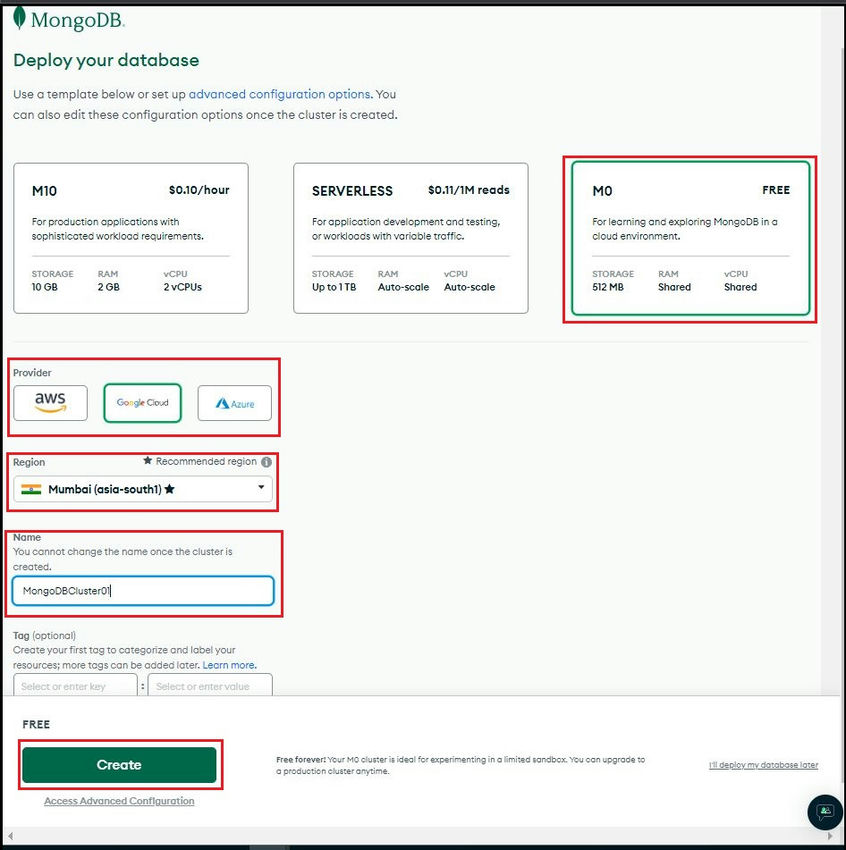Select the M0 FREE cluster tier
The width and height of the screenshot is (846, 850).
[x=690, y=238]
